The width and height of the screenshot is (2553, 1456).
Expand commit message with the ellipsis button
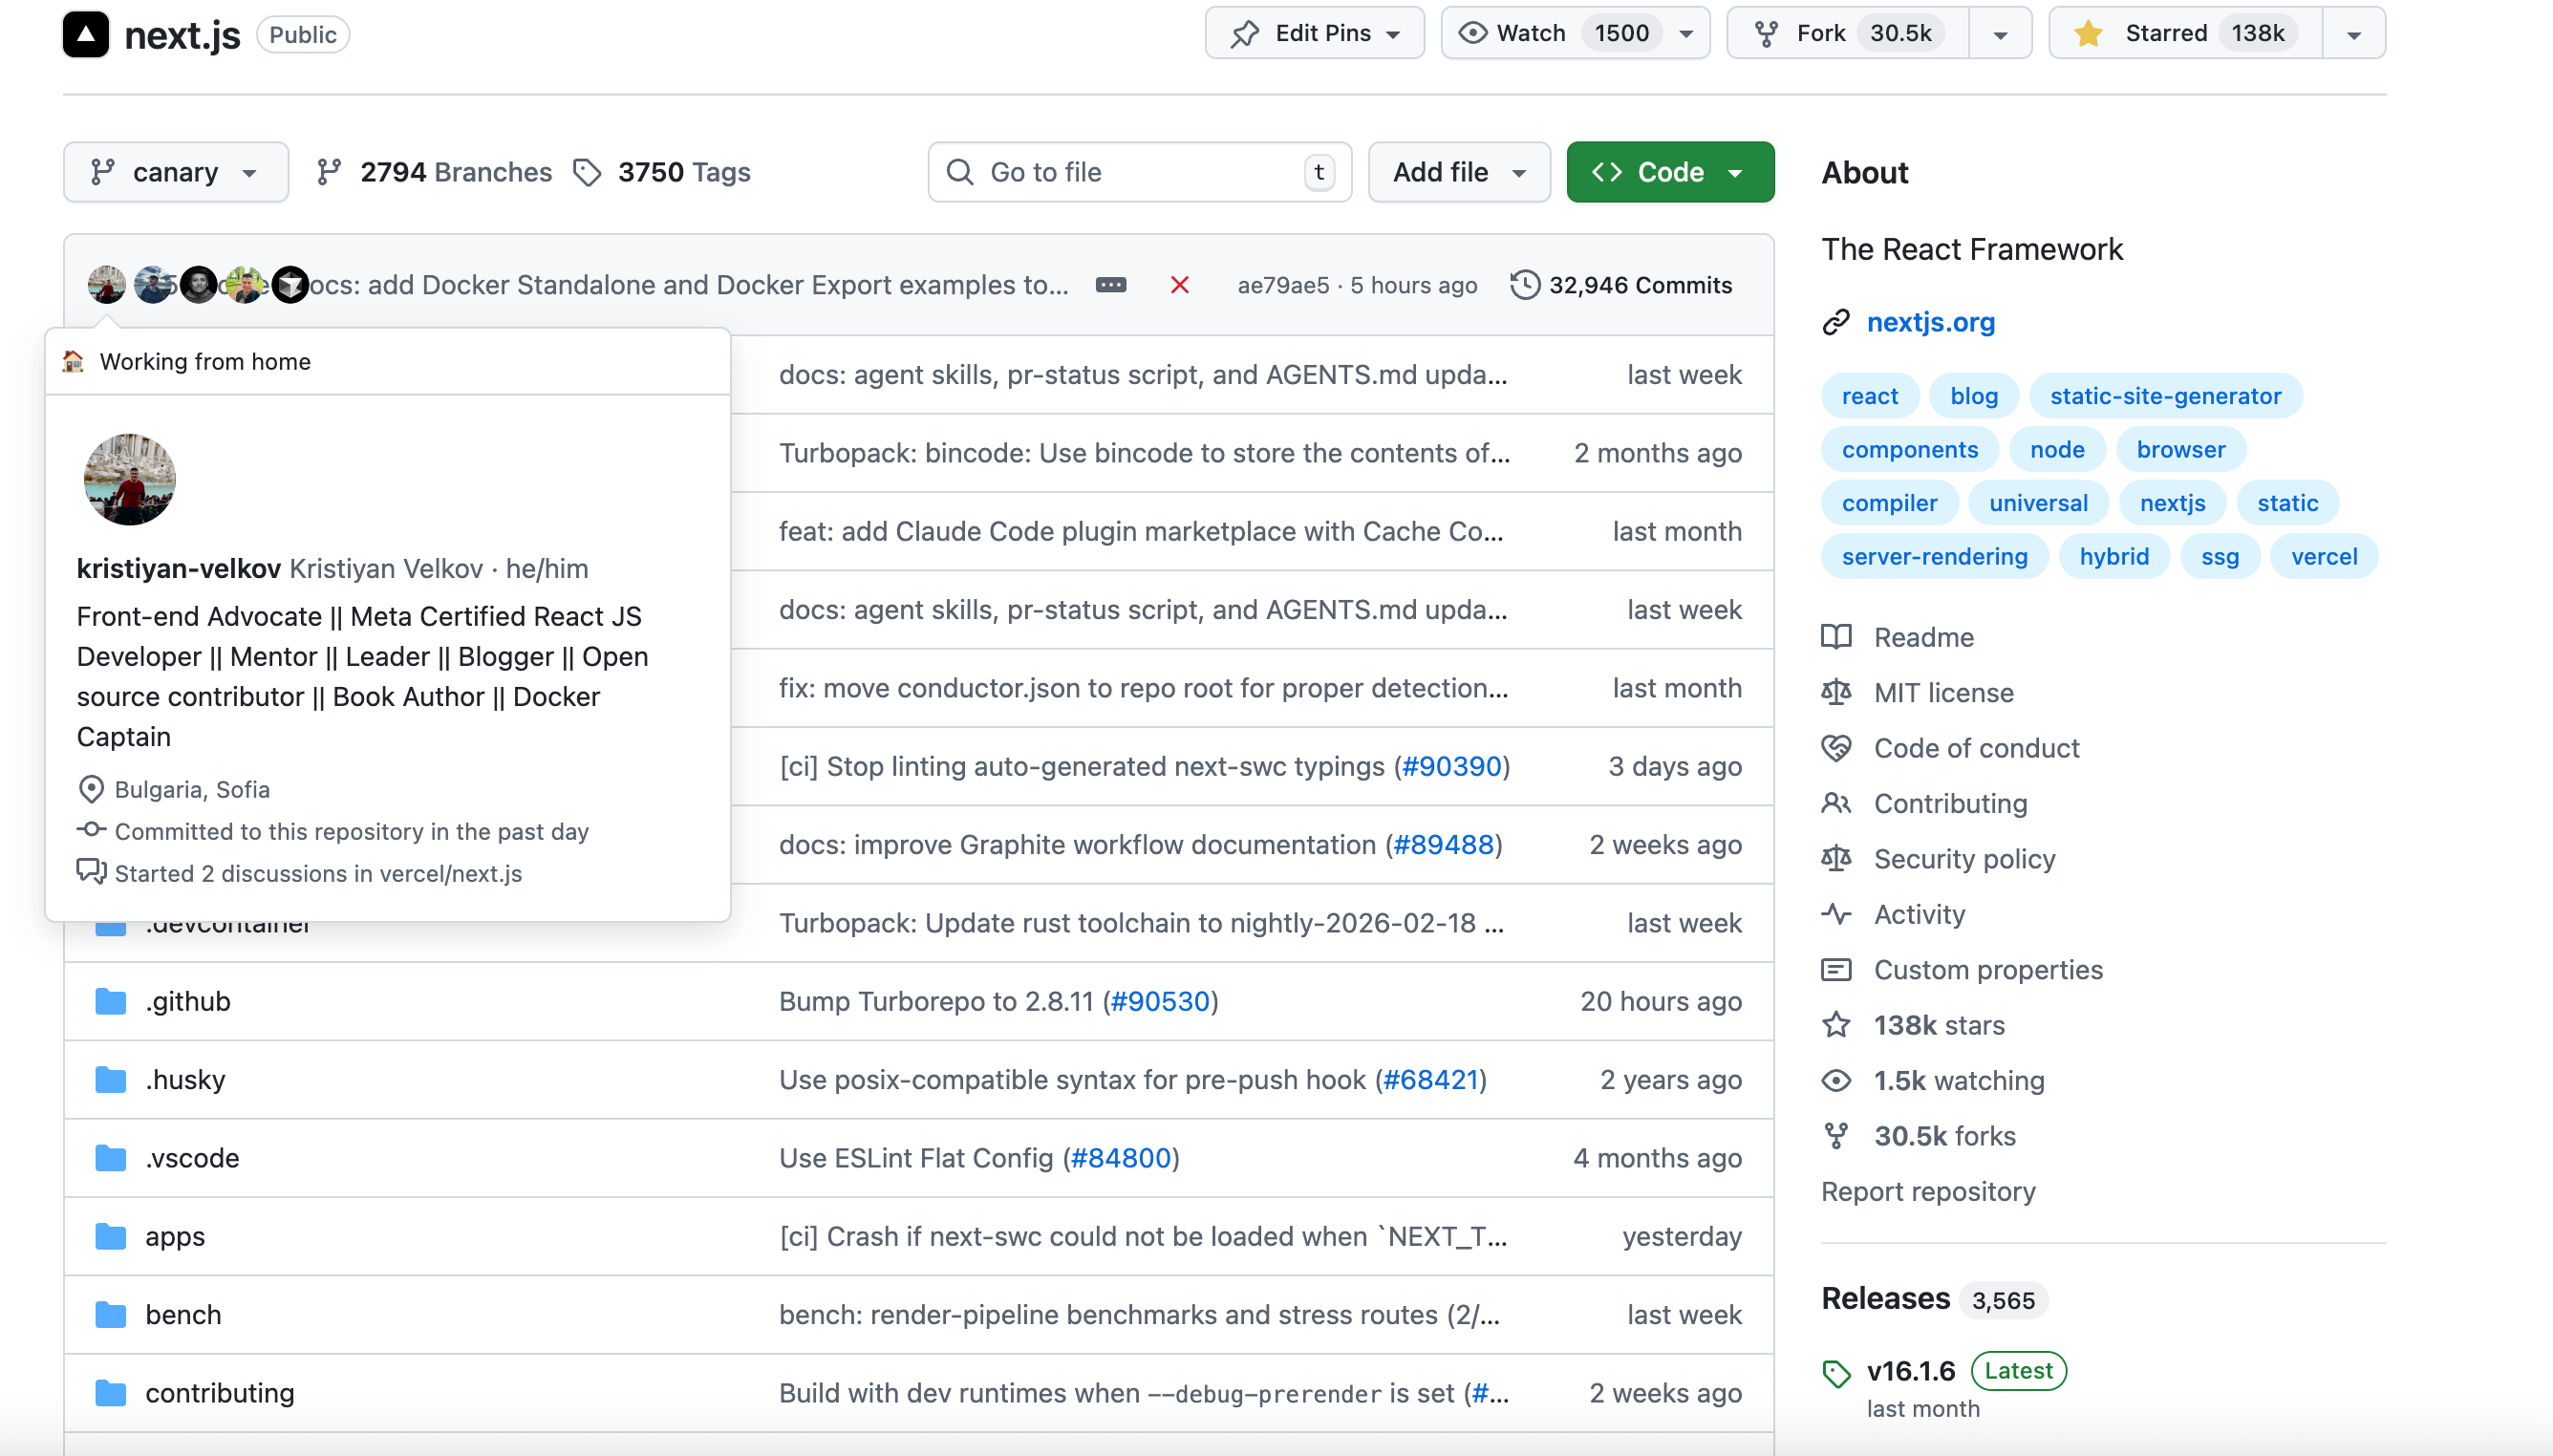pyautogui.click(x=1111, y=285)
